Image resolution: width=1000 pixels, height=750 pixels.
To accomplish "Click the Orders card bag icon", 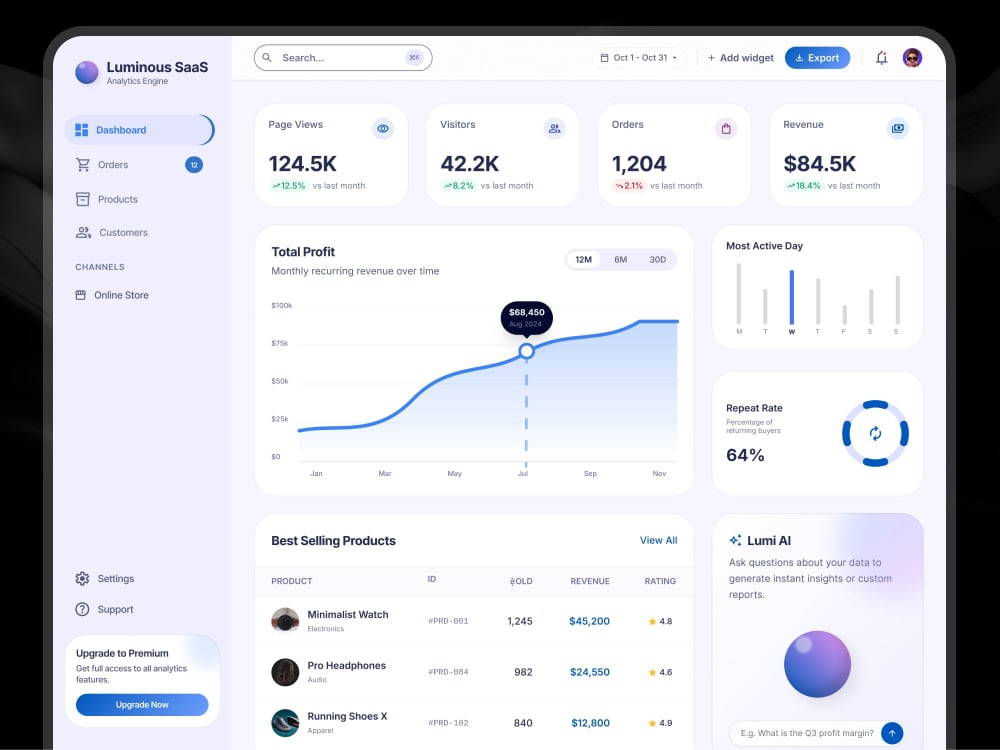I will point(726,128).
